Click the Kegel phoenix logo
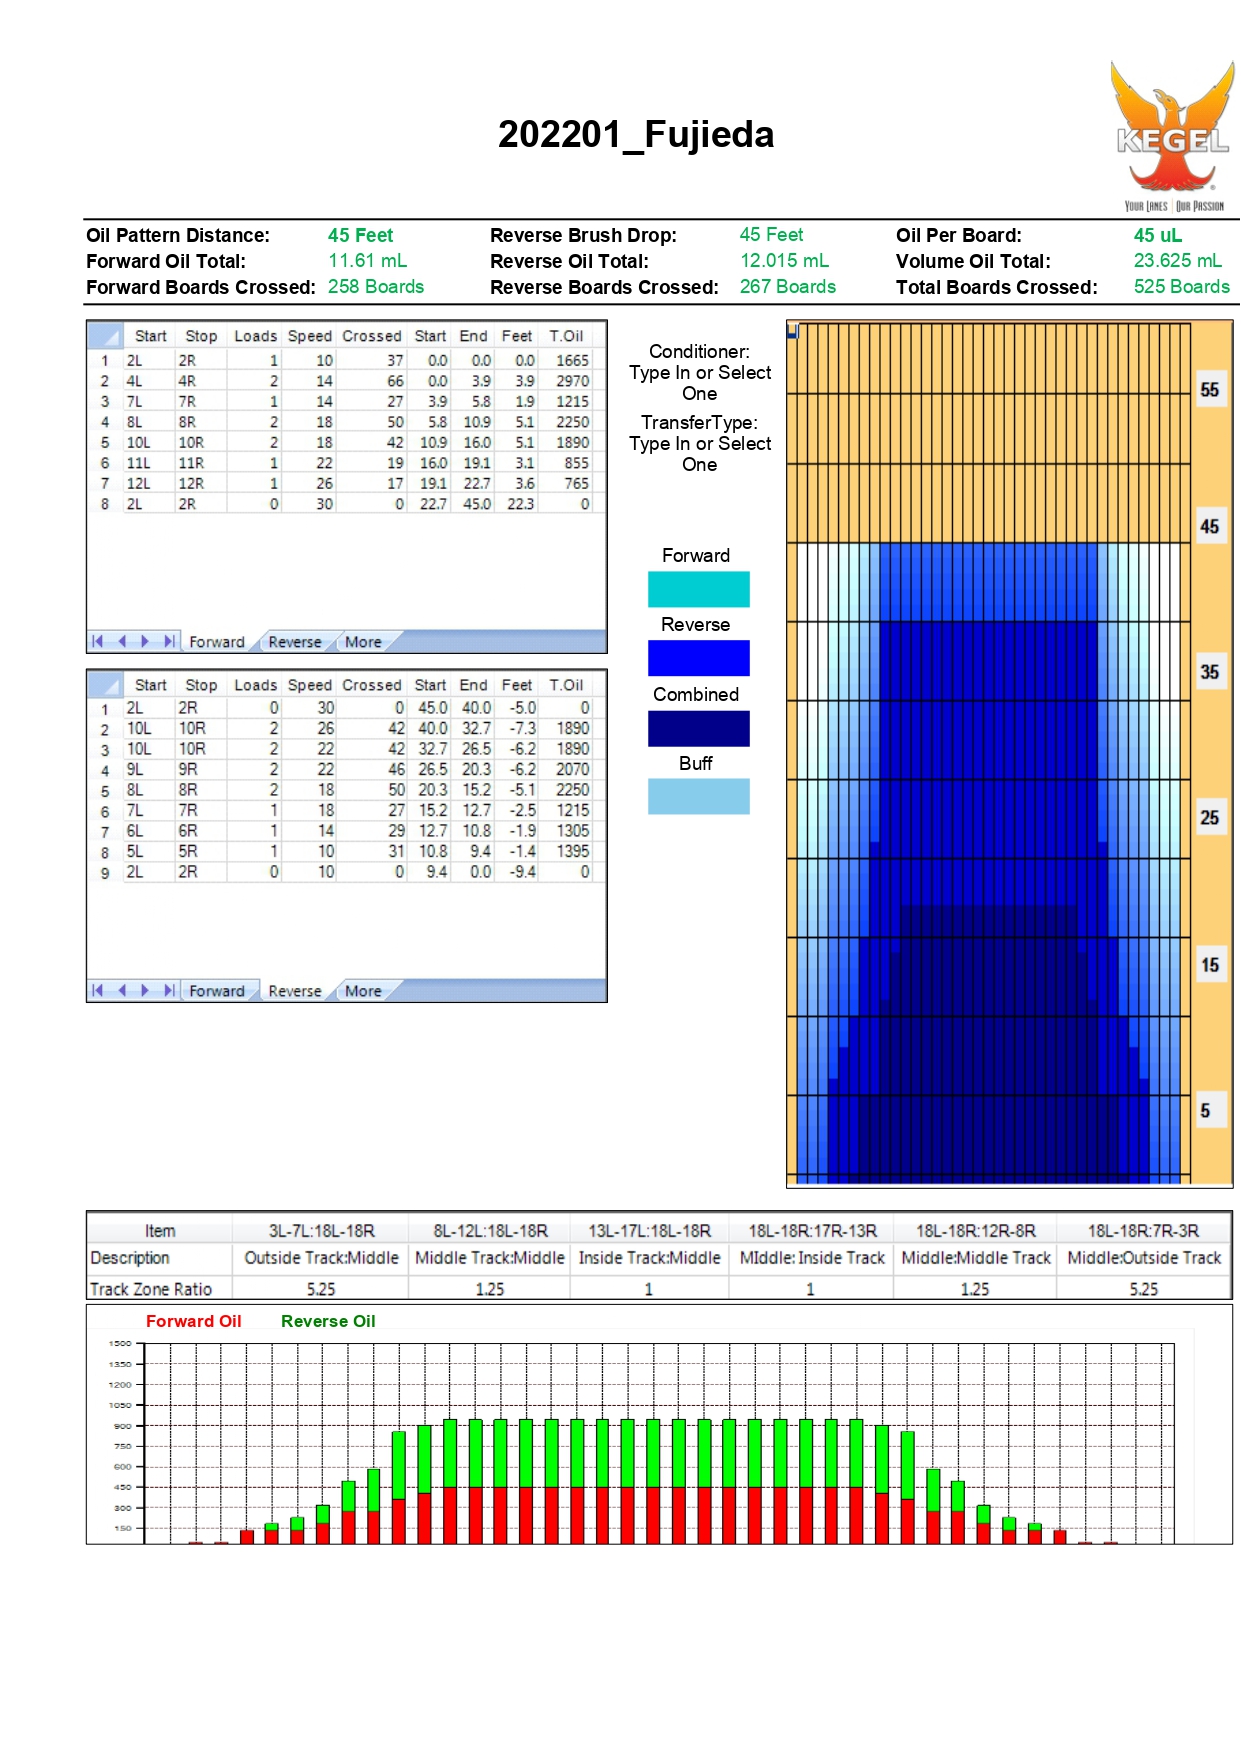 click(1172, 136)
